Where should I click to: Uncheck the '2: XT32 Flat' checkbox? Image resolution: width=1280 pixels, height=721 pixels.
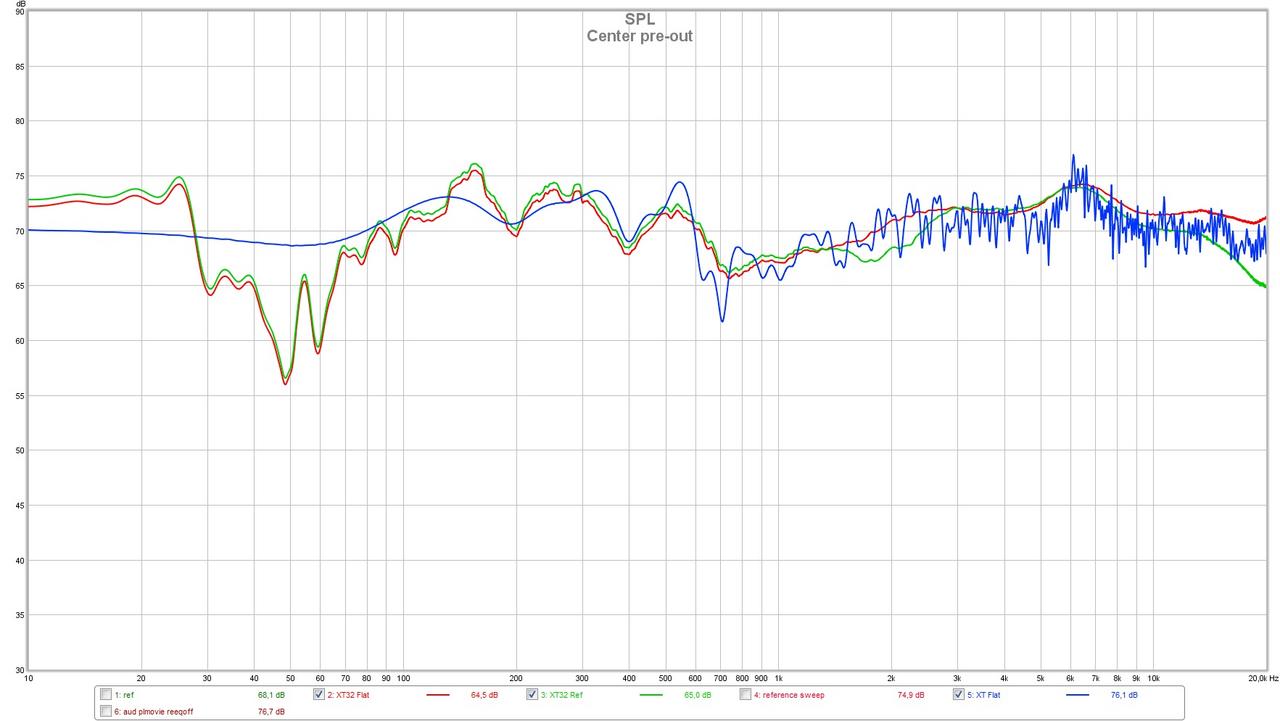click(319, 694)
